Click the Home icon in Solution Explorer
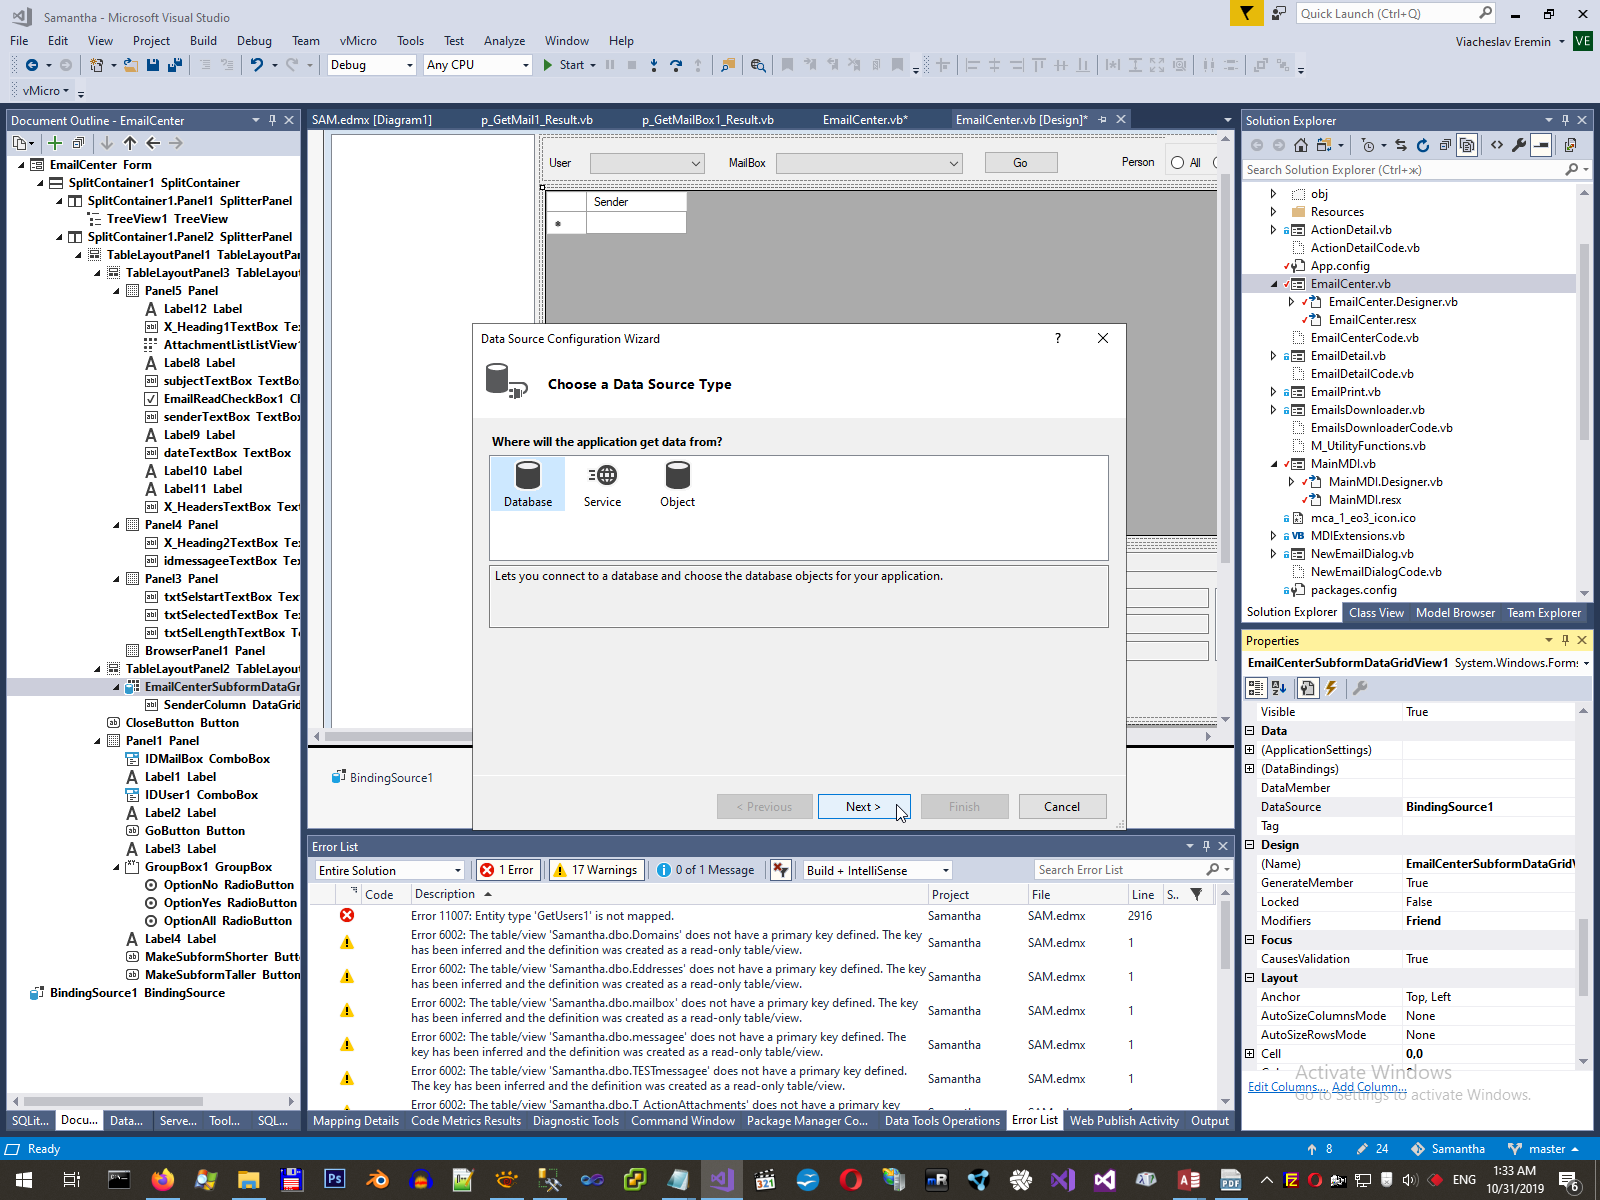 tap(1301, 145)
